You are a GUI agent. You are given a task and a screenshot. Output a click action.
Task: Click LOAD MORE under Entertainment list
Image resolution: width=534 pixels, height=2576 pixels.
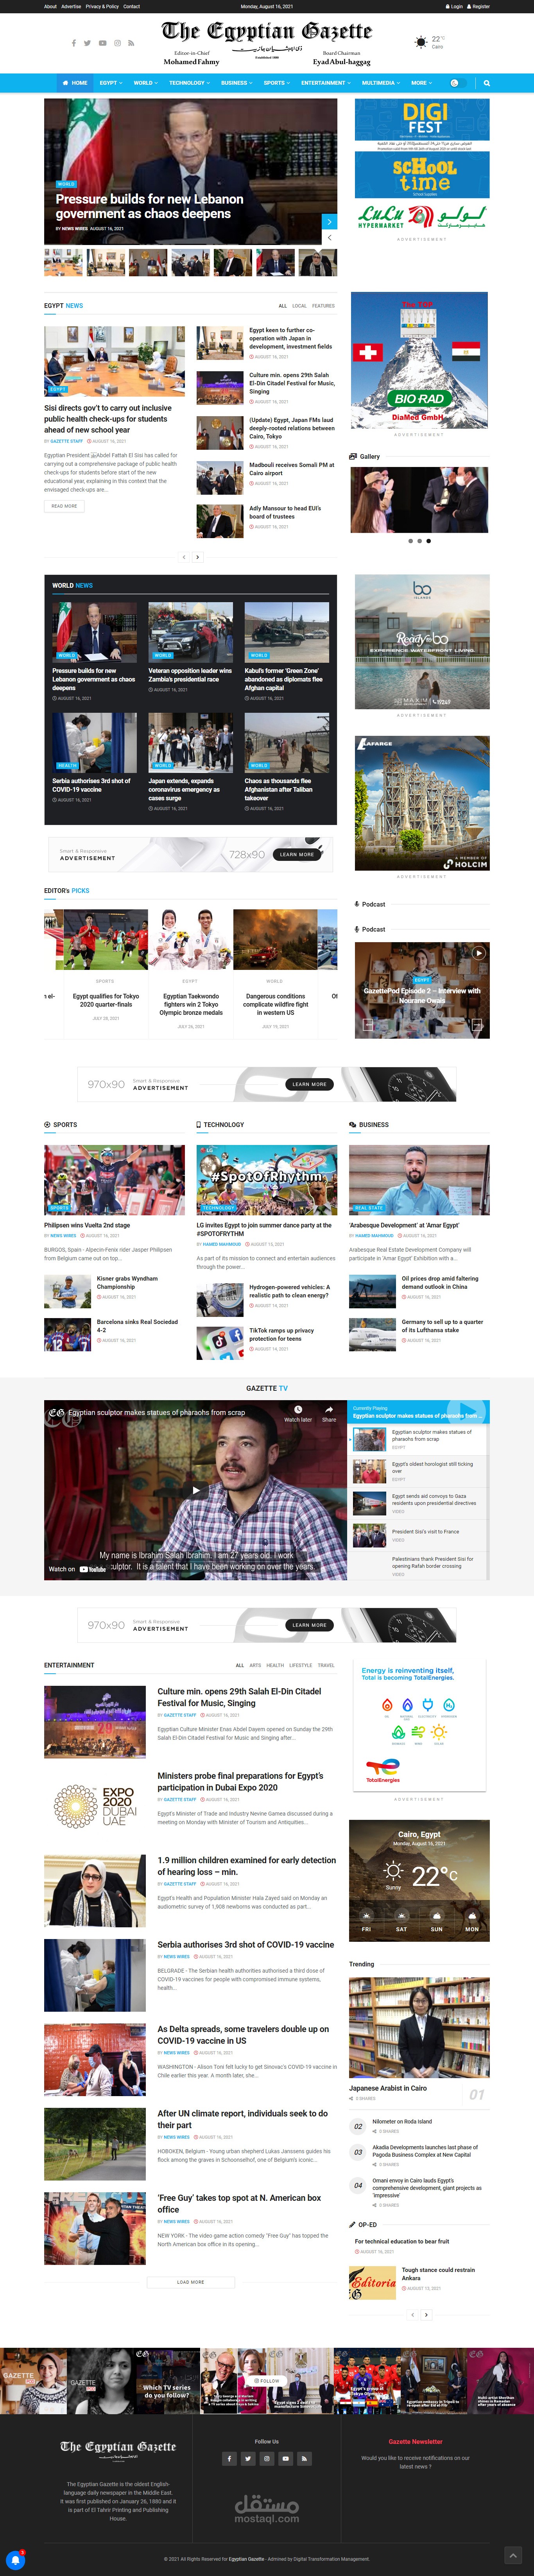click(x=191, y=2282)
